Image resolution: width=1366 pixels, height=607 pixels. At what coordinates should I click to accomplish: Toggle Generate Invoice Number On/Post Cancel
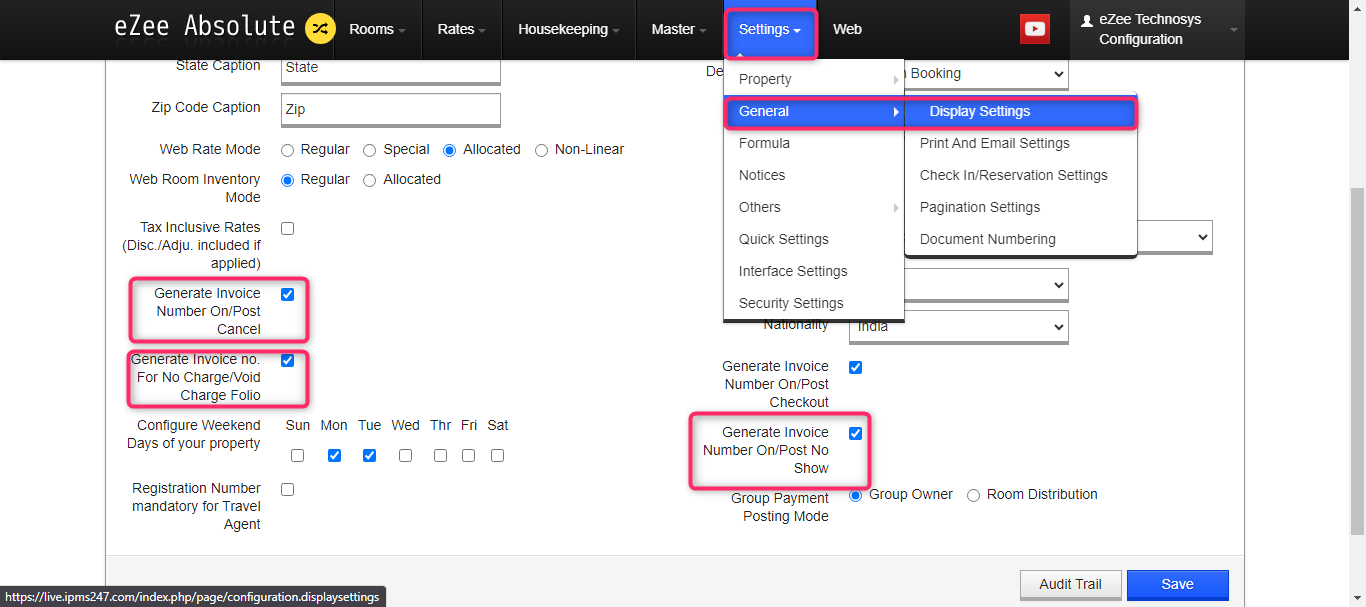click(x=288, y=294)
